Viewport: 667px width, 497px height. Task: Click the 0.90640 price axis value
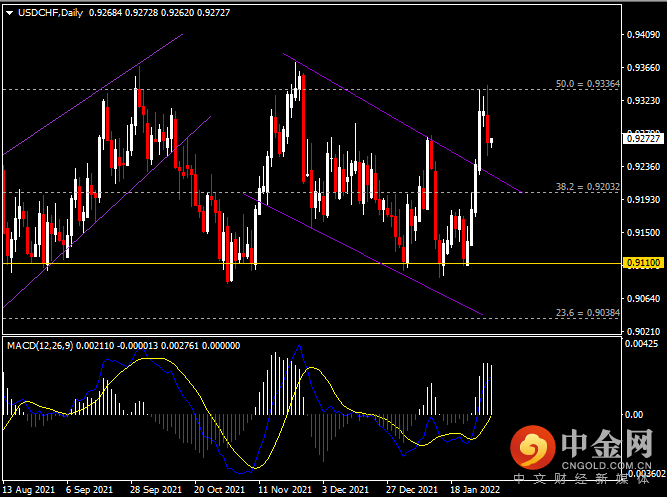coord(644,299)
